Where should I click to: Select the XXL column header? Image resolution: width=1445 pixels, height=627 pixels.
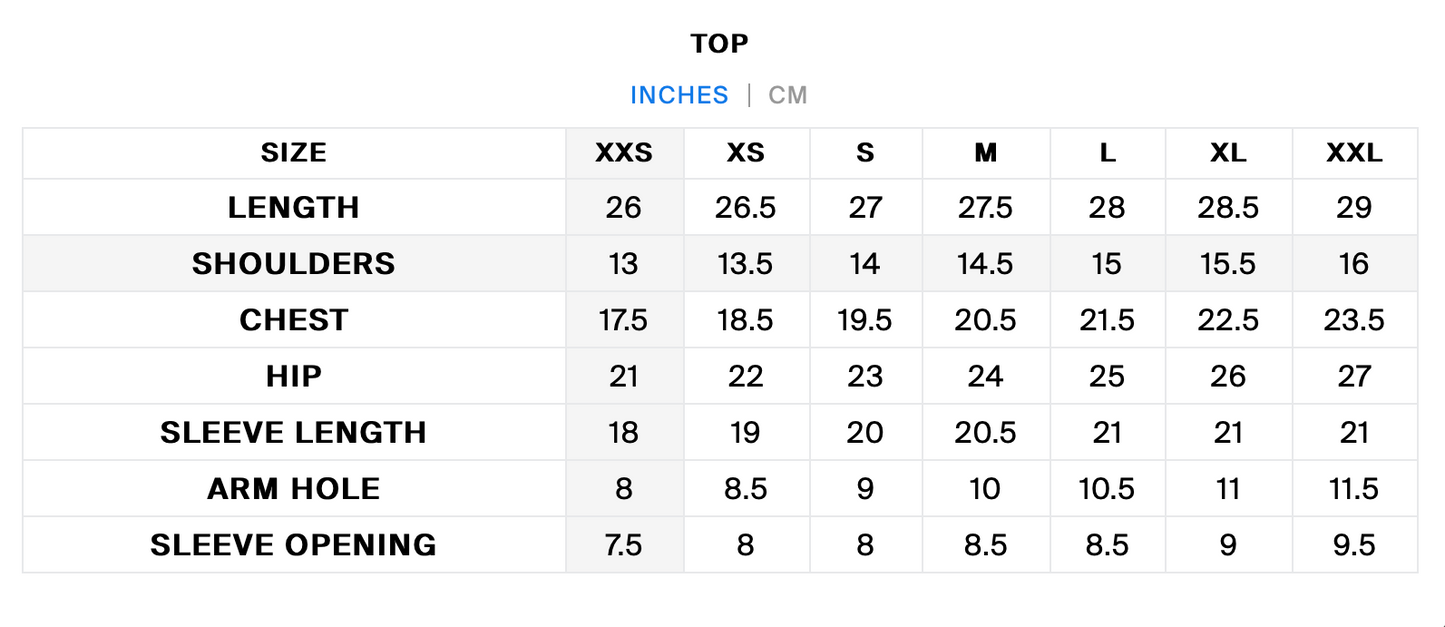1354,153
